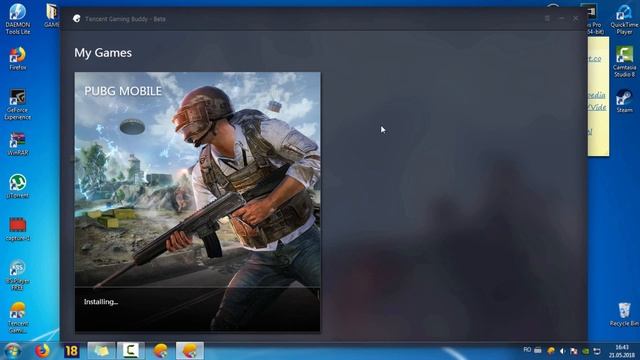640x360 pixels.
Task: Click the 'My Games' heading
Action: coord(103,53)
